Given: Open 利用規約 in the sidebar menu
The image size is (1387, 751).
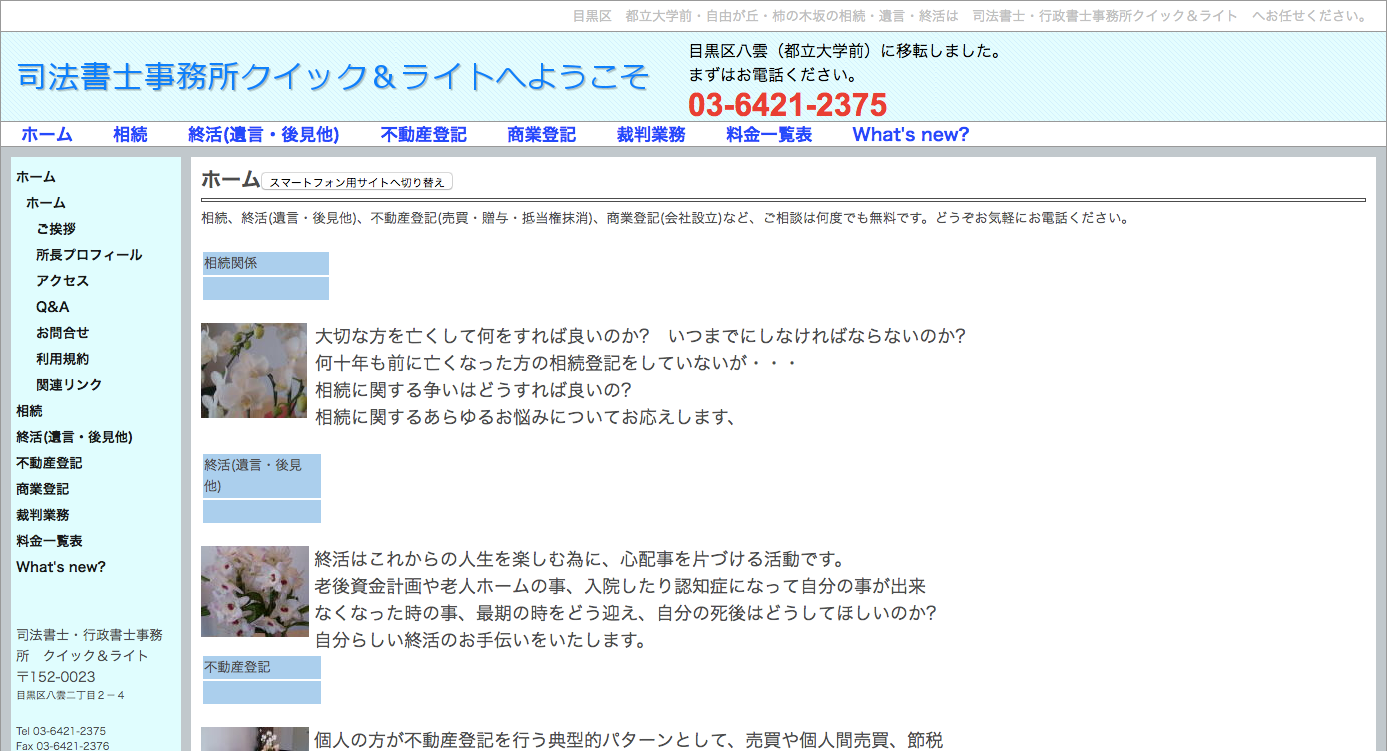Looking at the screenshot, I should (63, 358).
